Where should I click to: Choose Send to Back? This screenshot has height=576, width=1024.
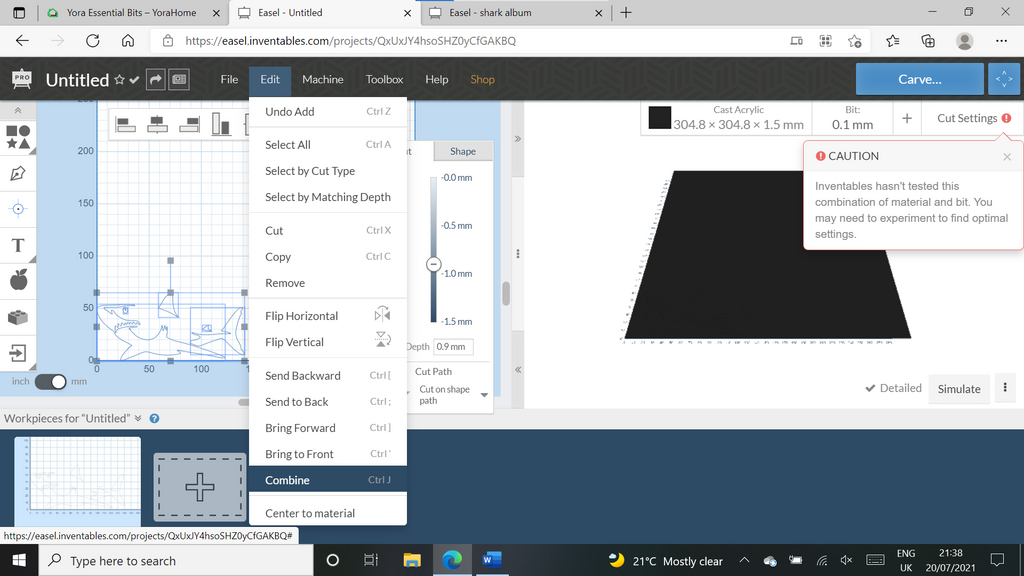328,402
